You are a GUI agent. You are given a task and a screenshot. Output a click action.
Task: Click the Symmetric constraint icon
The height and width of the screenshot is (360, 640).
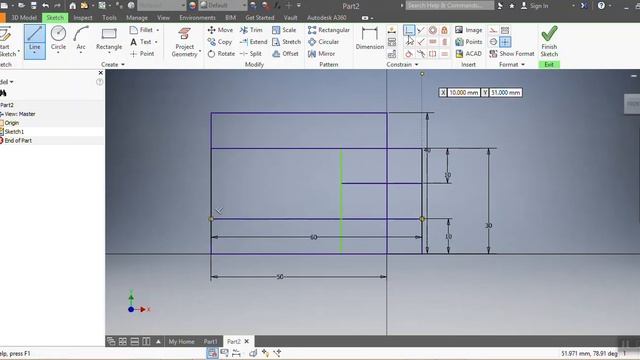433,53
